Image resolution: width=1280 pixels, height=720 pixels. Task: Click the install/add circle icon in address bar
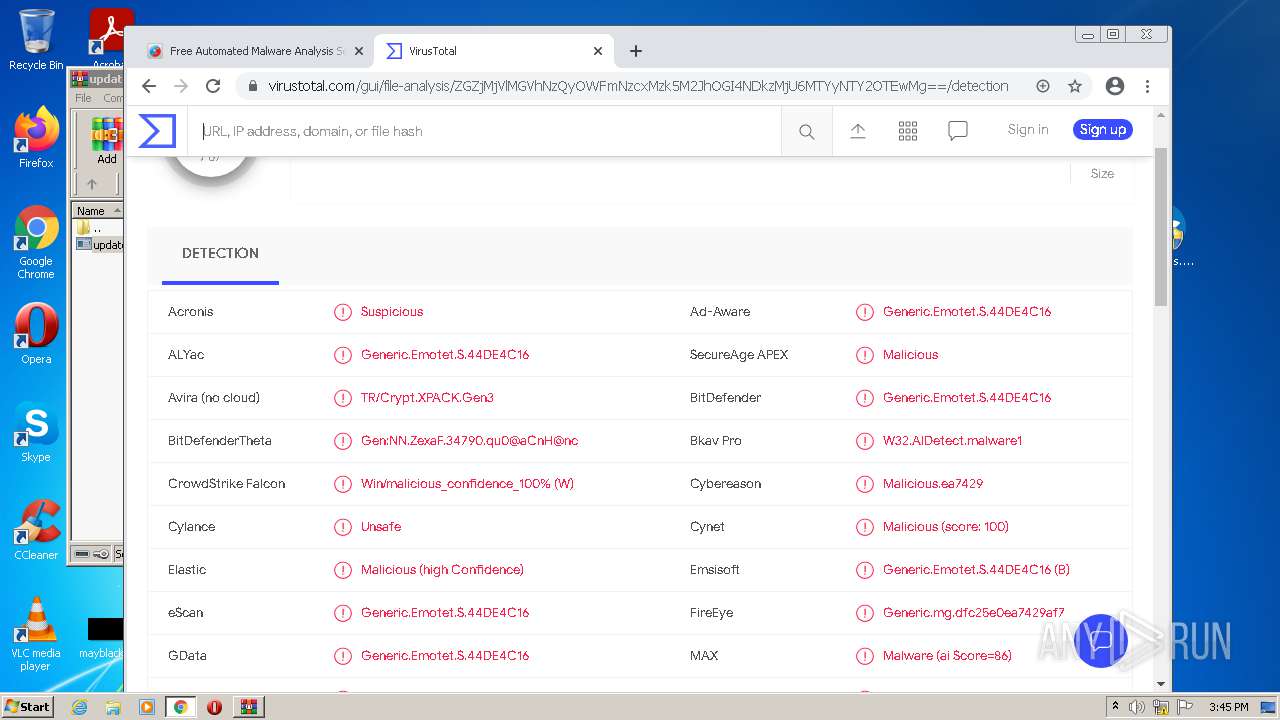coord(1043,86)
